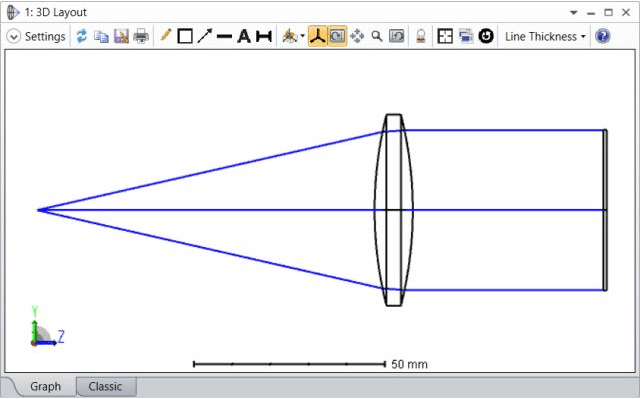Click the print icon in toolbar
The width and height of the screenshot is (641, 399).
141,36
